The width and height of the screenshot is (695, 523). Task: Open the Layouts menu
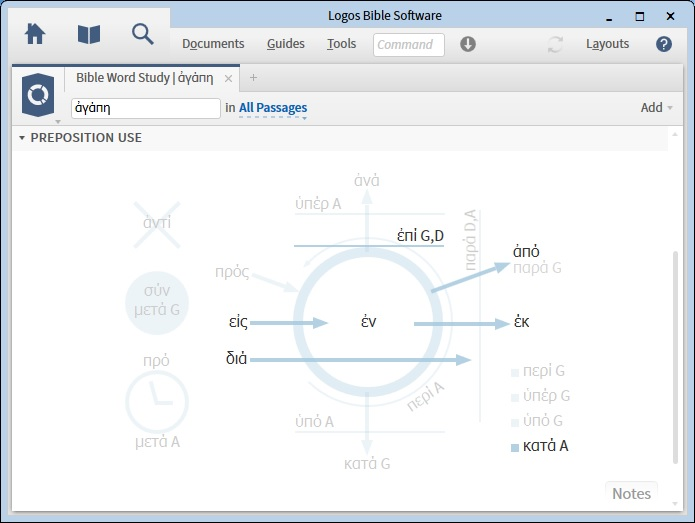click(x=607, y=44)
